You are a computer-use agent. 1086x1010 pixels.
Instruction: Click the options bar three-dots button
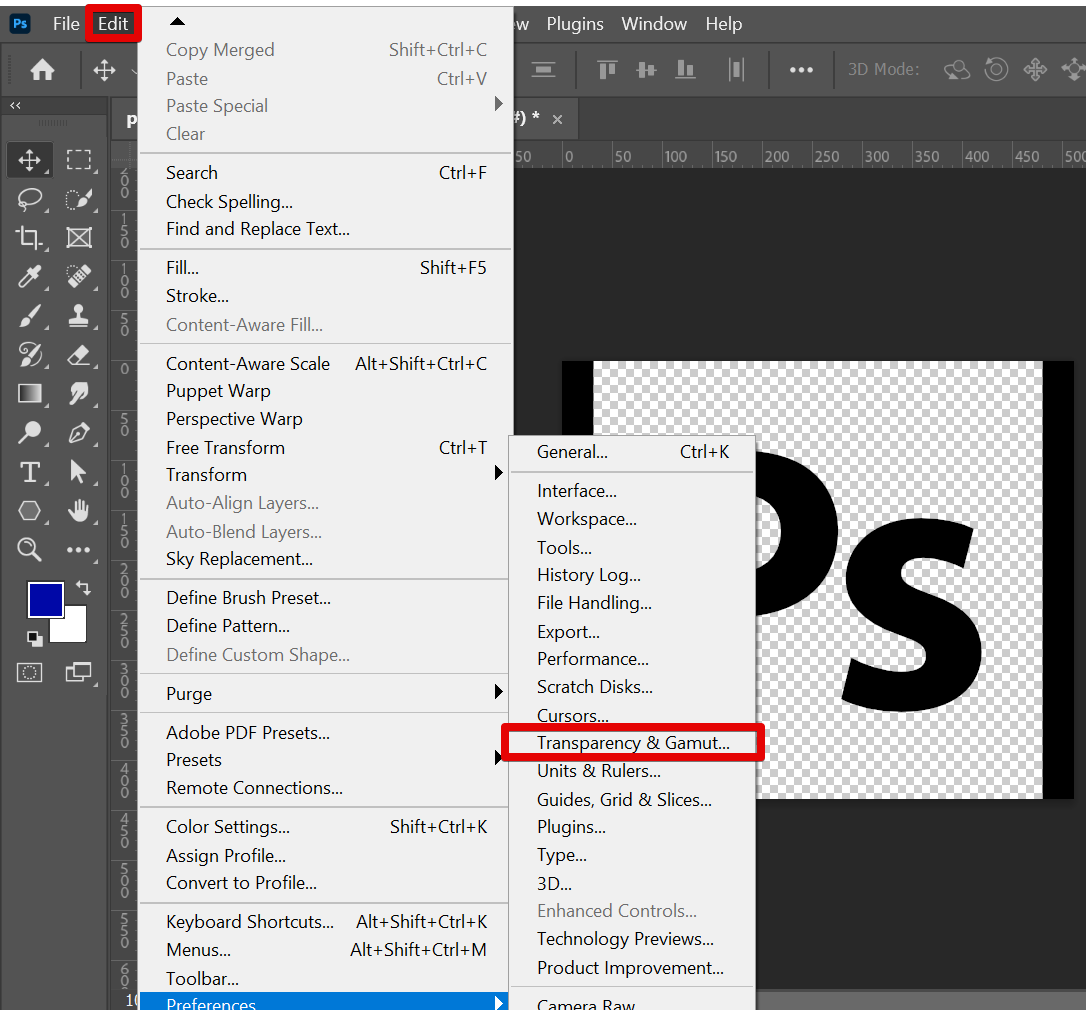tap(801, 70)
